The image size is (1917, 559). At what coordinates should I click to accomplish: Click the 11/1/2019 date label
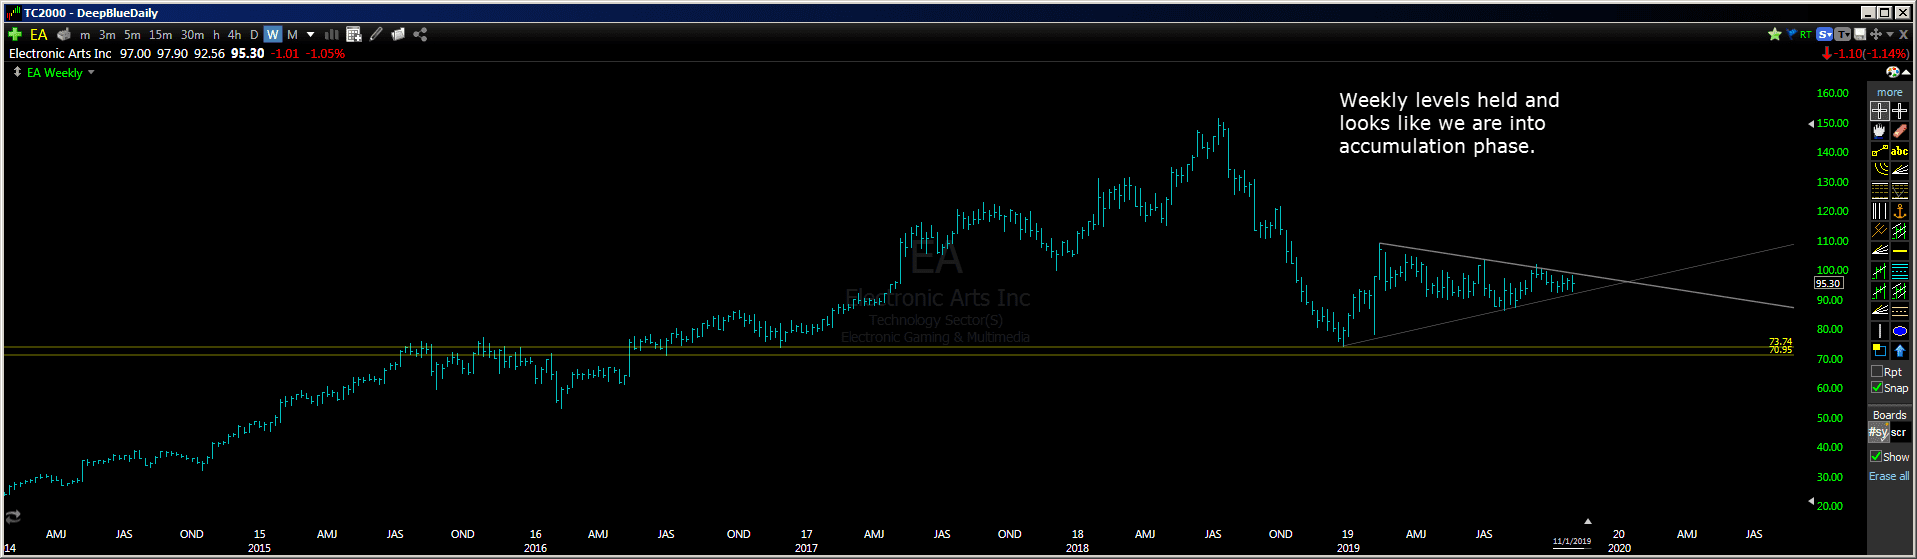(x=1571, y=541)
